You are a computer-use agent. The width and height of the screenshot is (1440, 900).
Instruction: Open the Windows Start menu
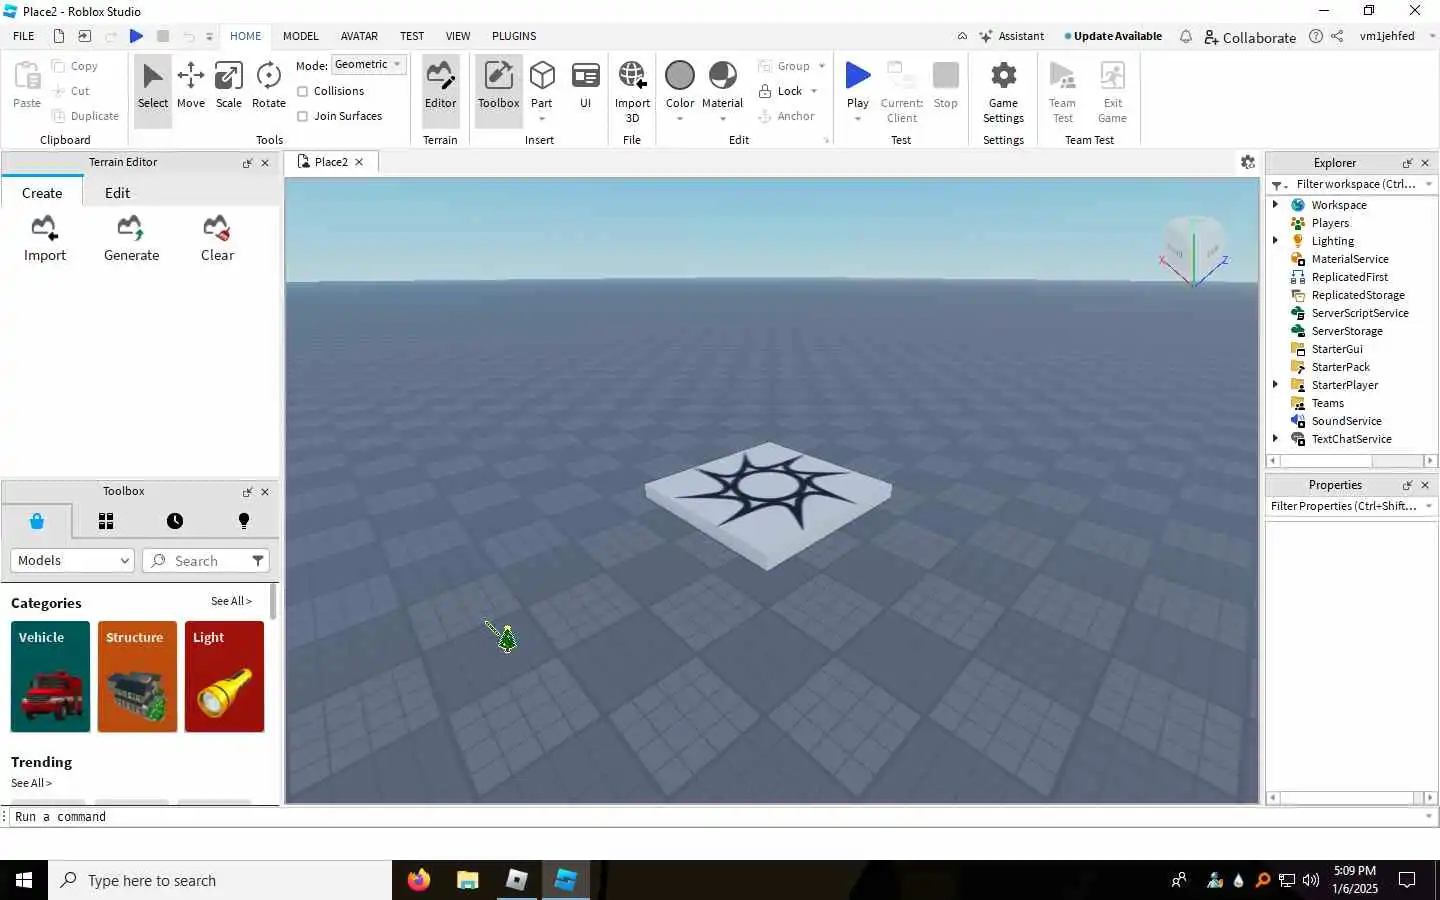coord(24,880)
